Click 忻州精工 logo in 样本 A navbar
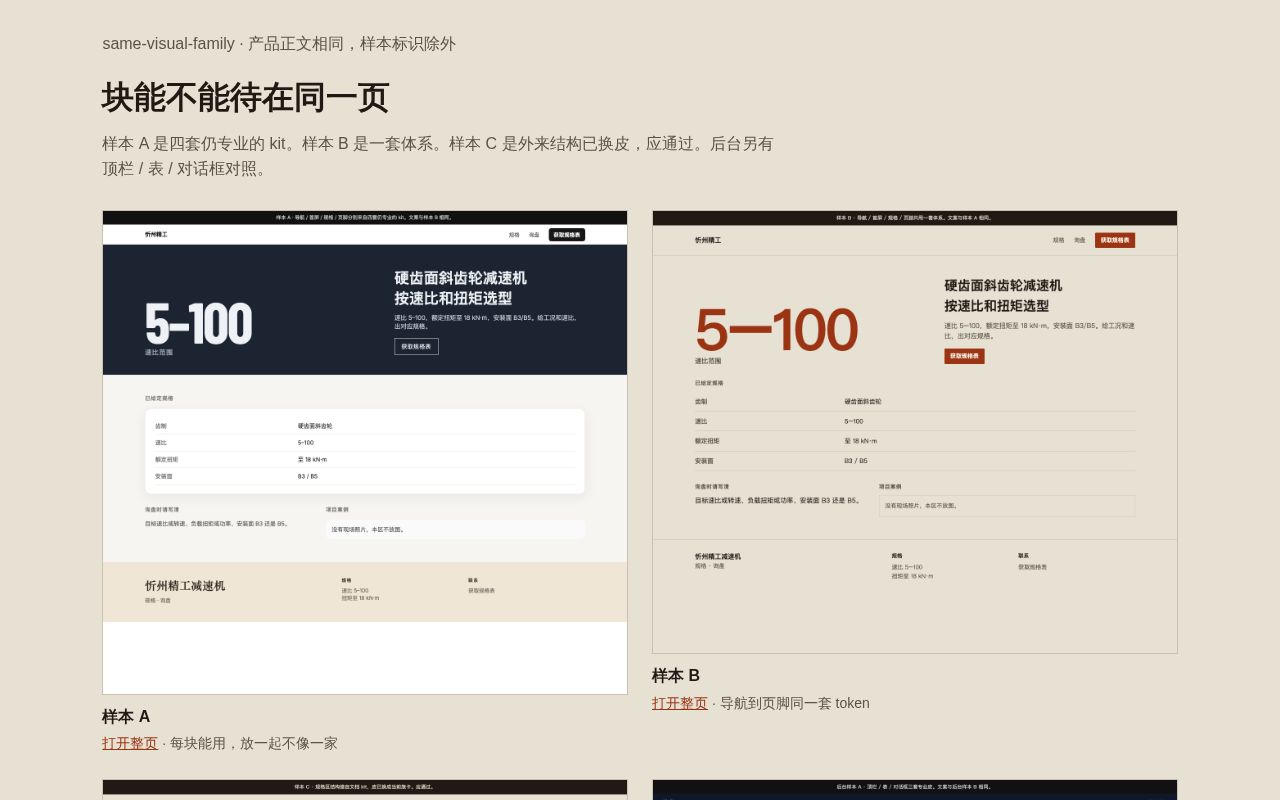Image resolution: width=1280 pixels, height=800 pixels. [x=156, y=235]
